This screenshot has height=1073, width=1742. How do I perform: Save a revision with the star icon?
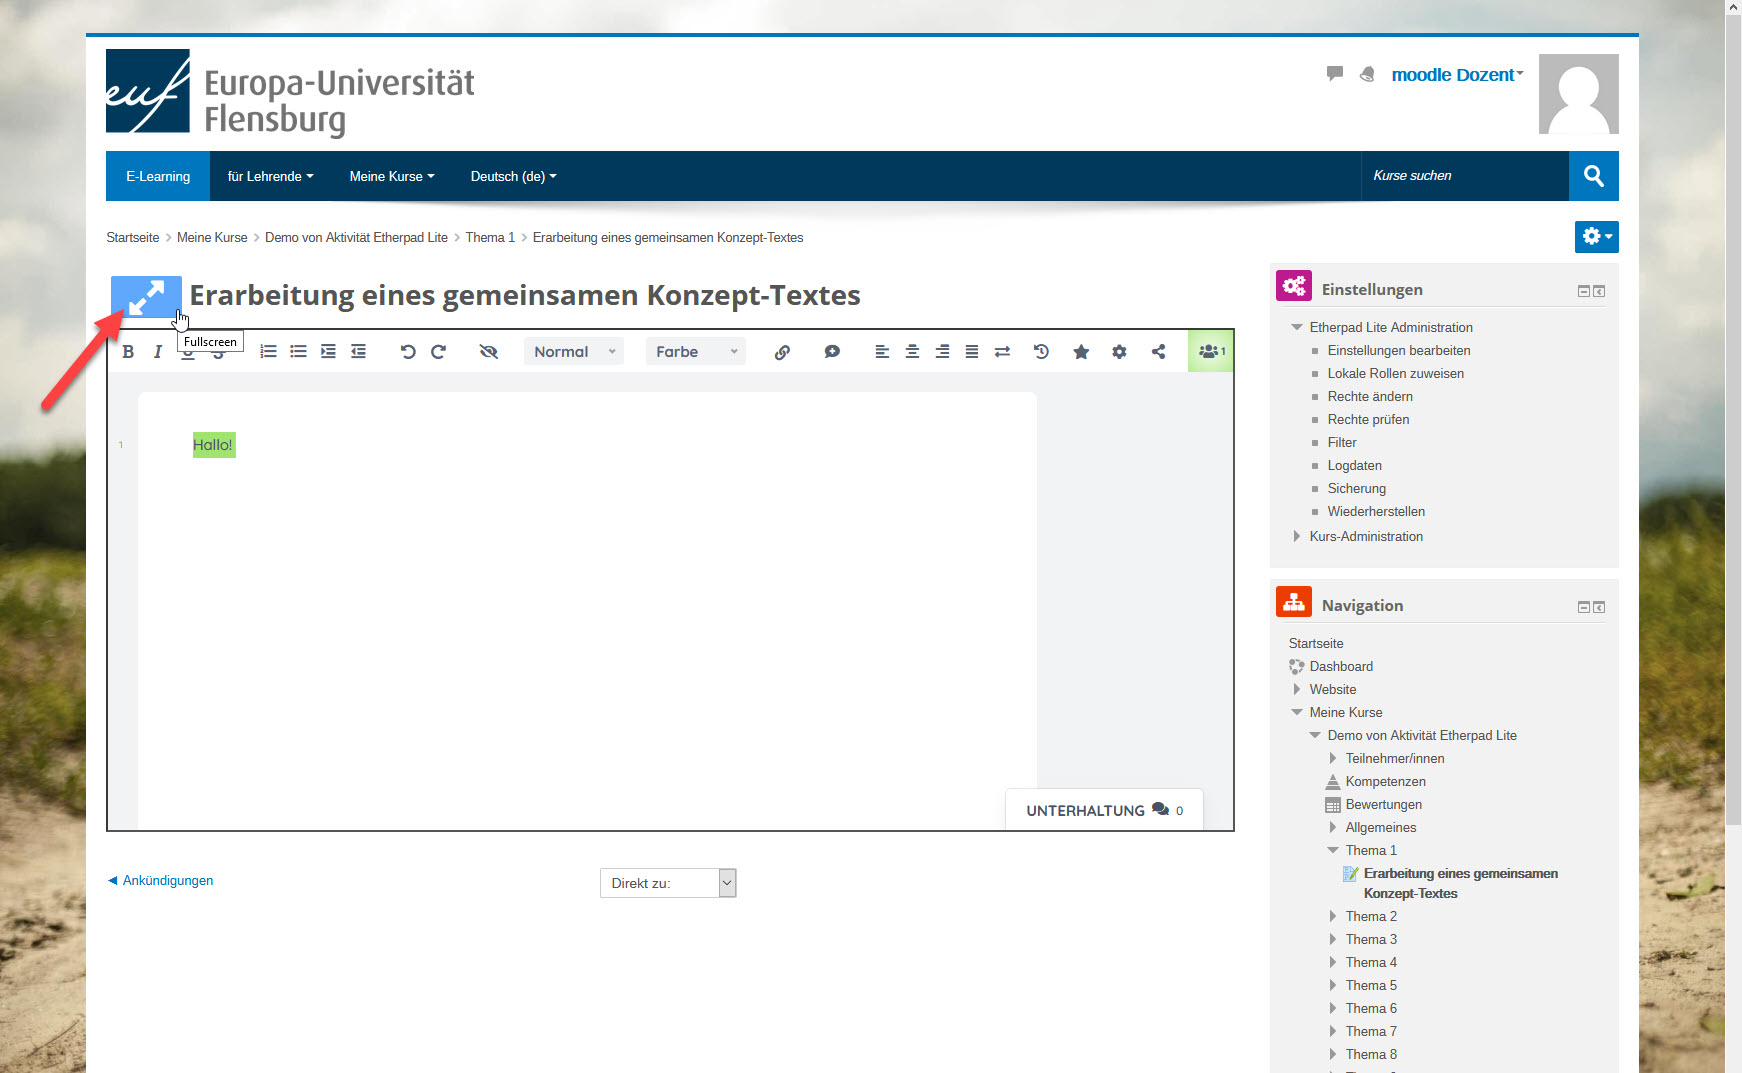pyautogui.click(x=1081, y=352)
